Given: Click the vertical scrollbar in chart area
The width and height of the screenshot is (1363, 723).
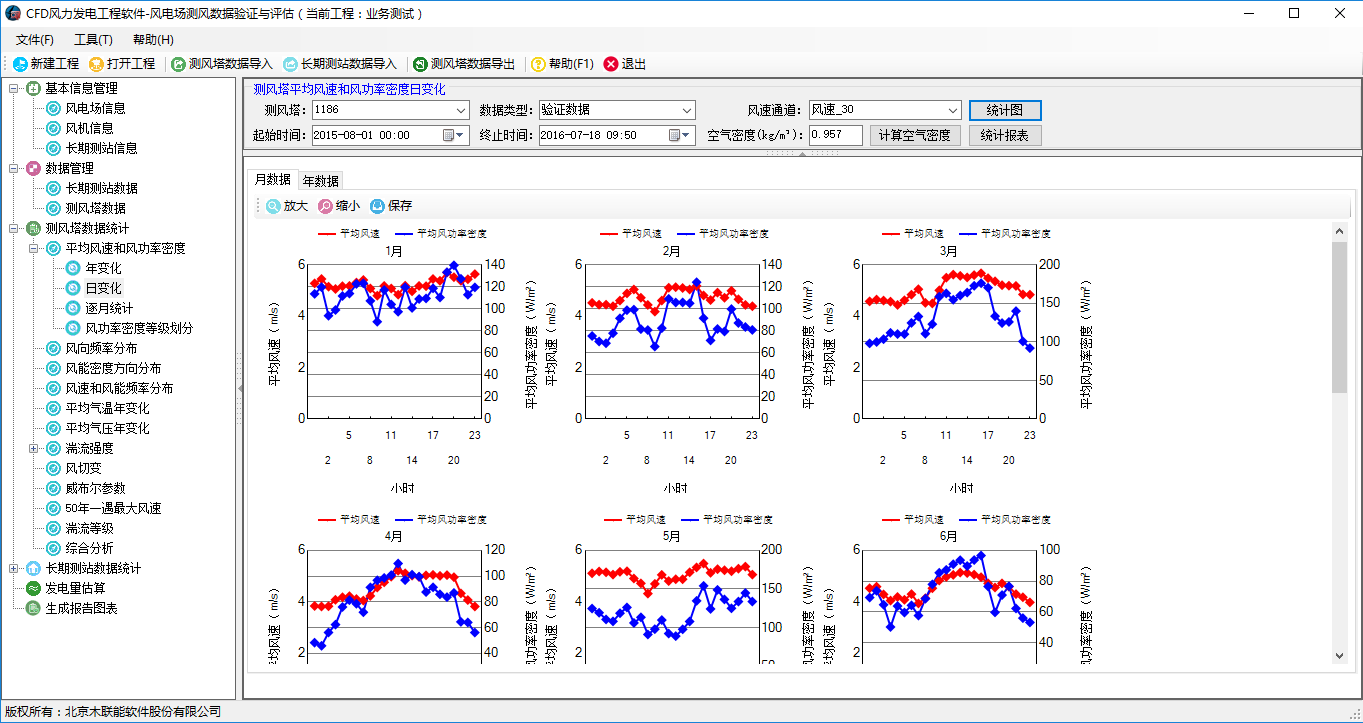Looking at the screenshot, I should (1340, 316).
